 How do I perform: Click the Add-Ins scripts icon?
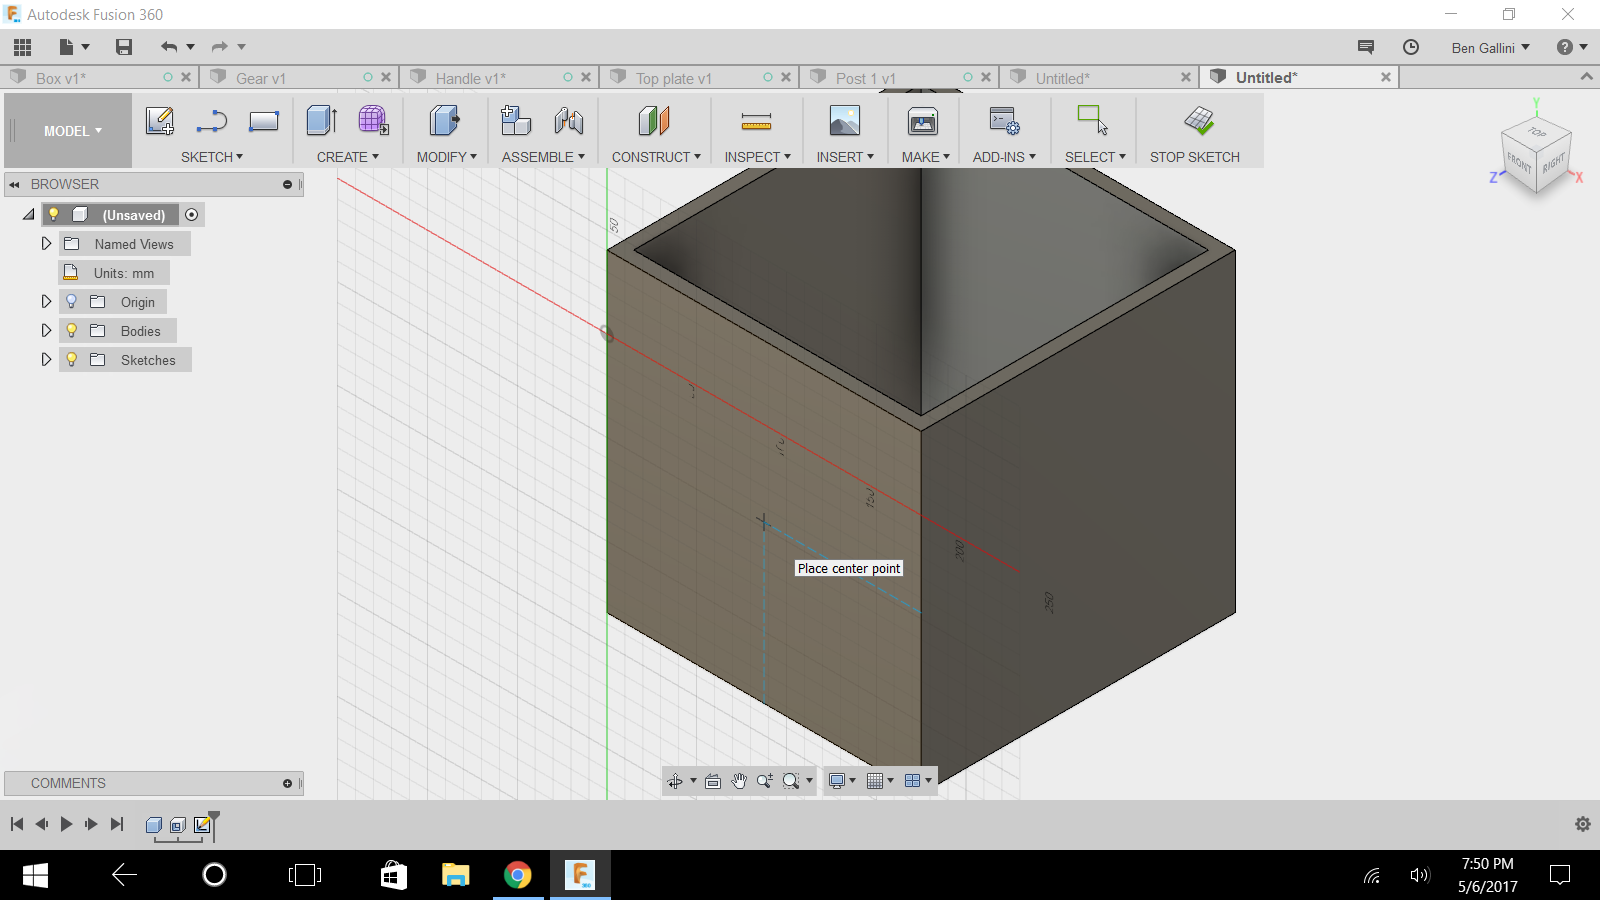[x=1004, y=121]
